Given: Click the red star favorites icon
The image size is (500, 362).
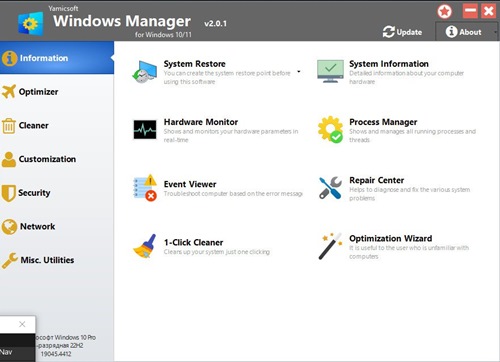Looking at the screenshot, I should 444,12.
